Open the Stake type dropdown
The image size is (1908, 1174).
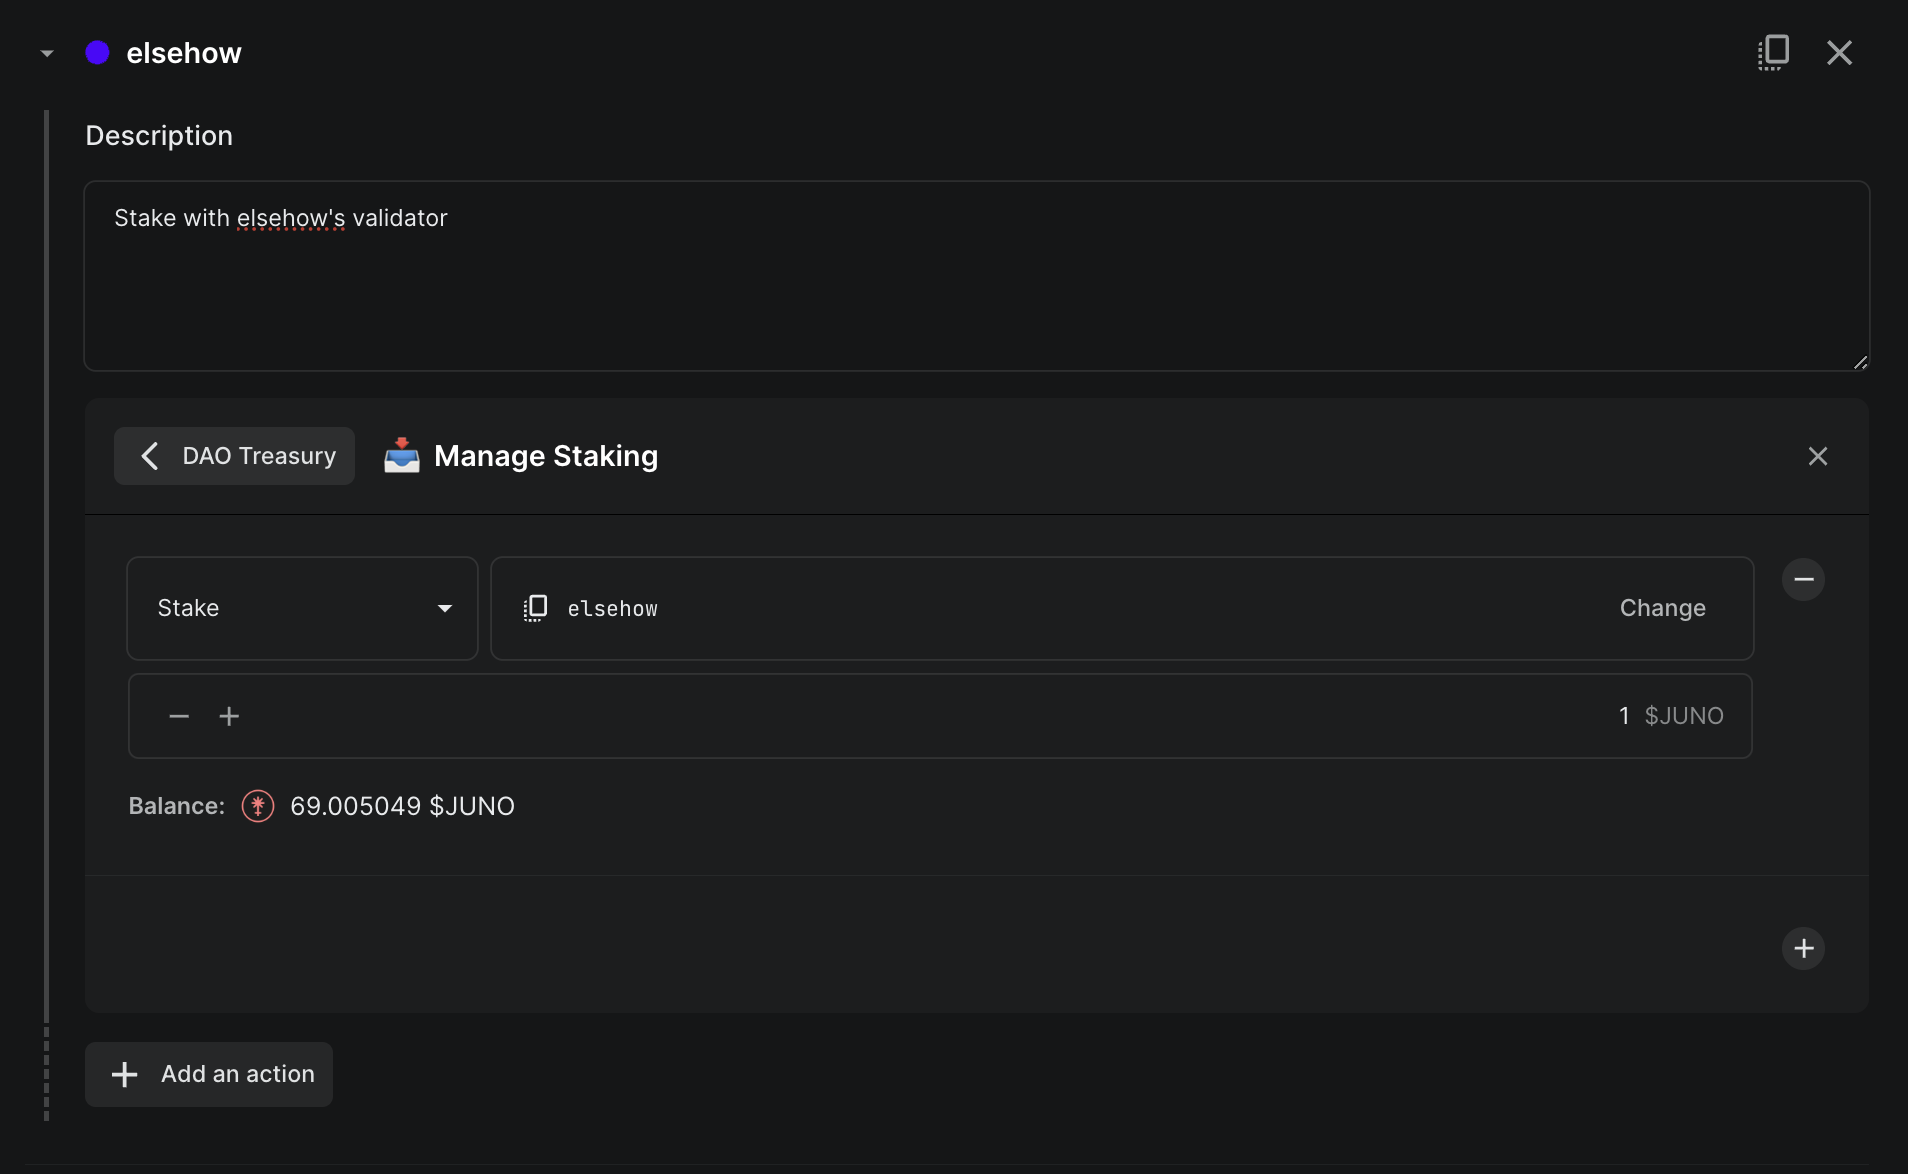tap(302, 608)
